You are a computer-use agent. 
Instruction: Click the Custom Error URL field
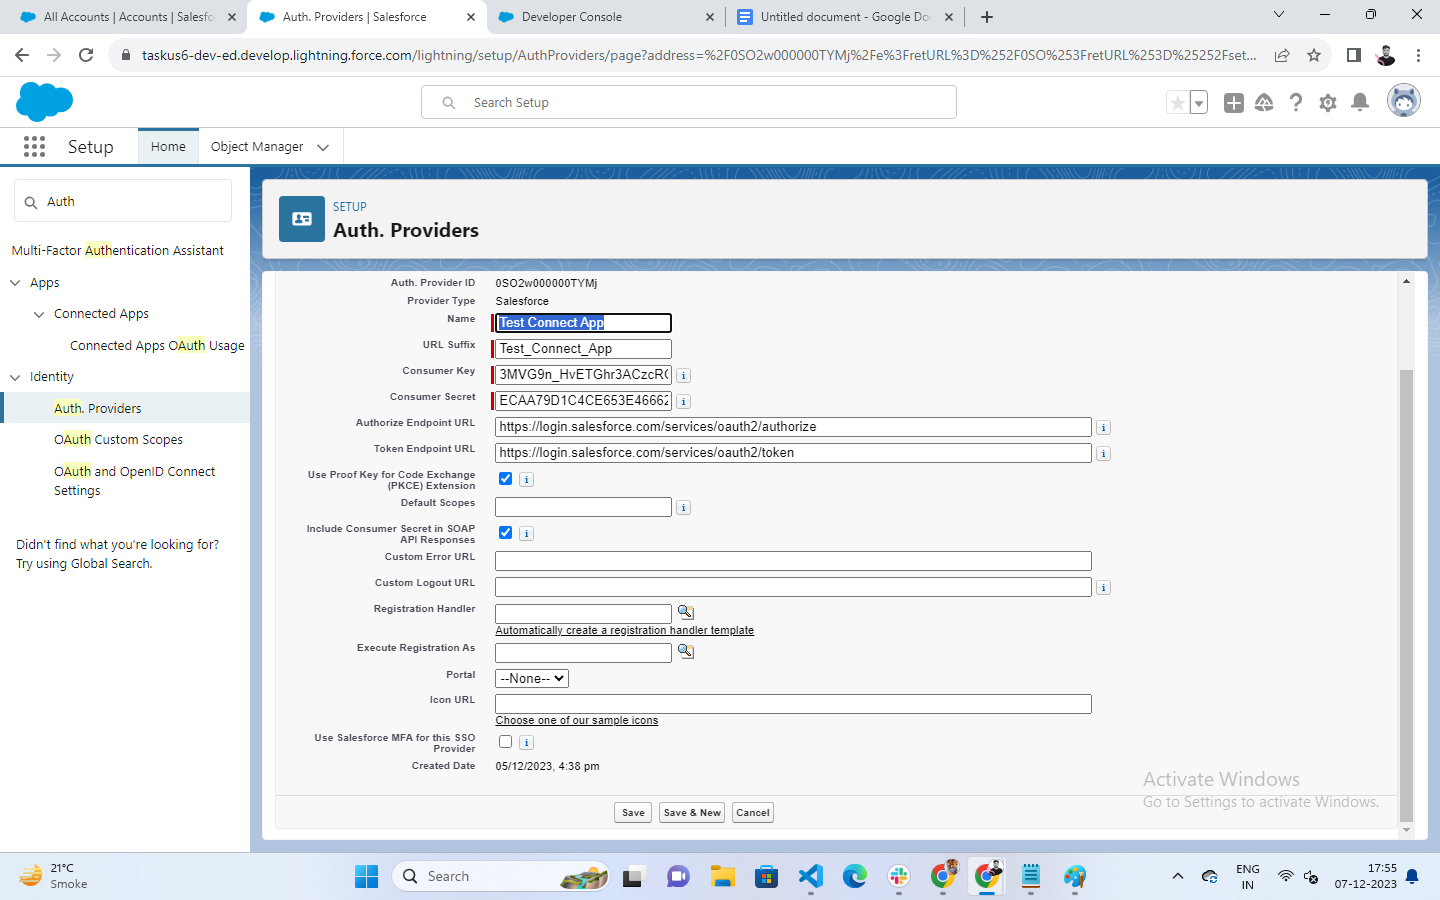click(x=793, y=561)
